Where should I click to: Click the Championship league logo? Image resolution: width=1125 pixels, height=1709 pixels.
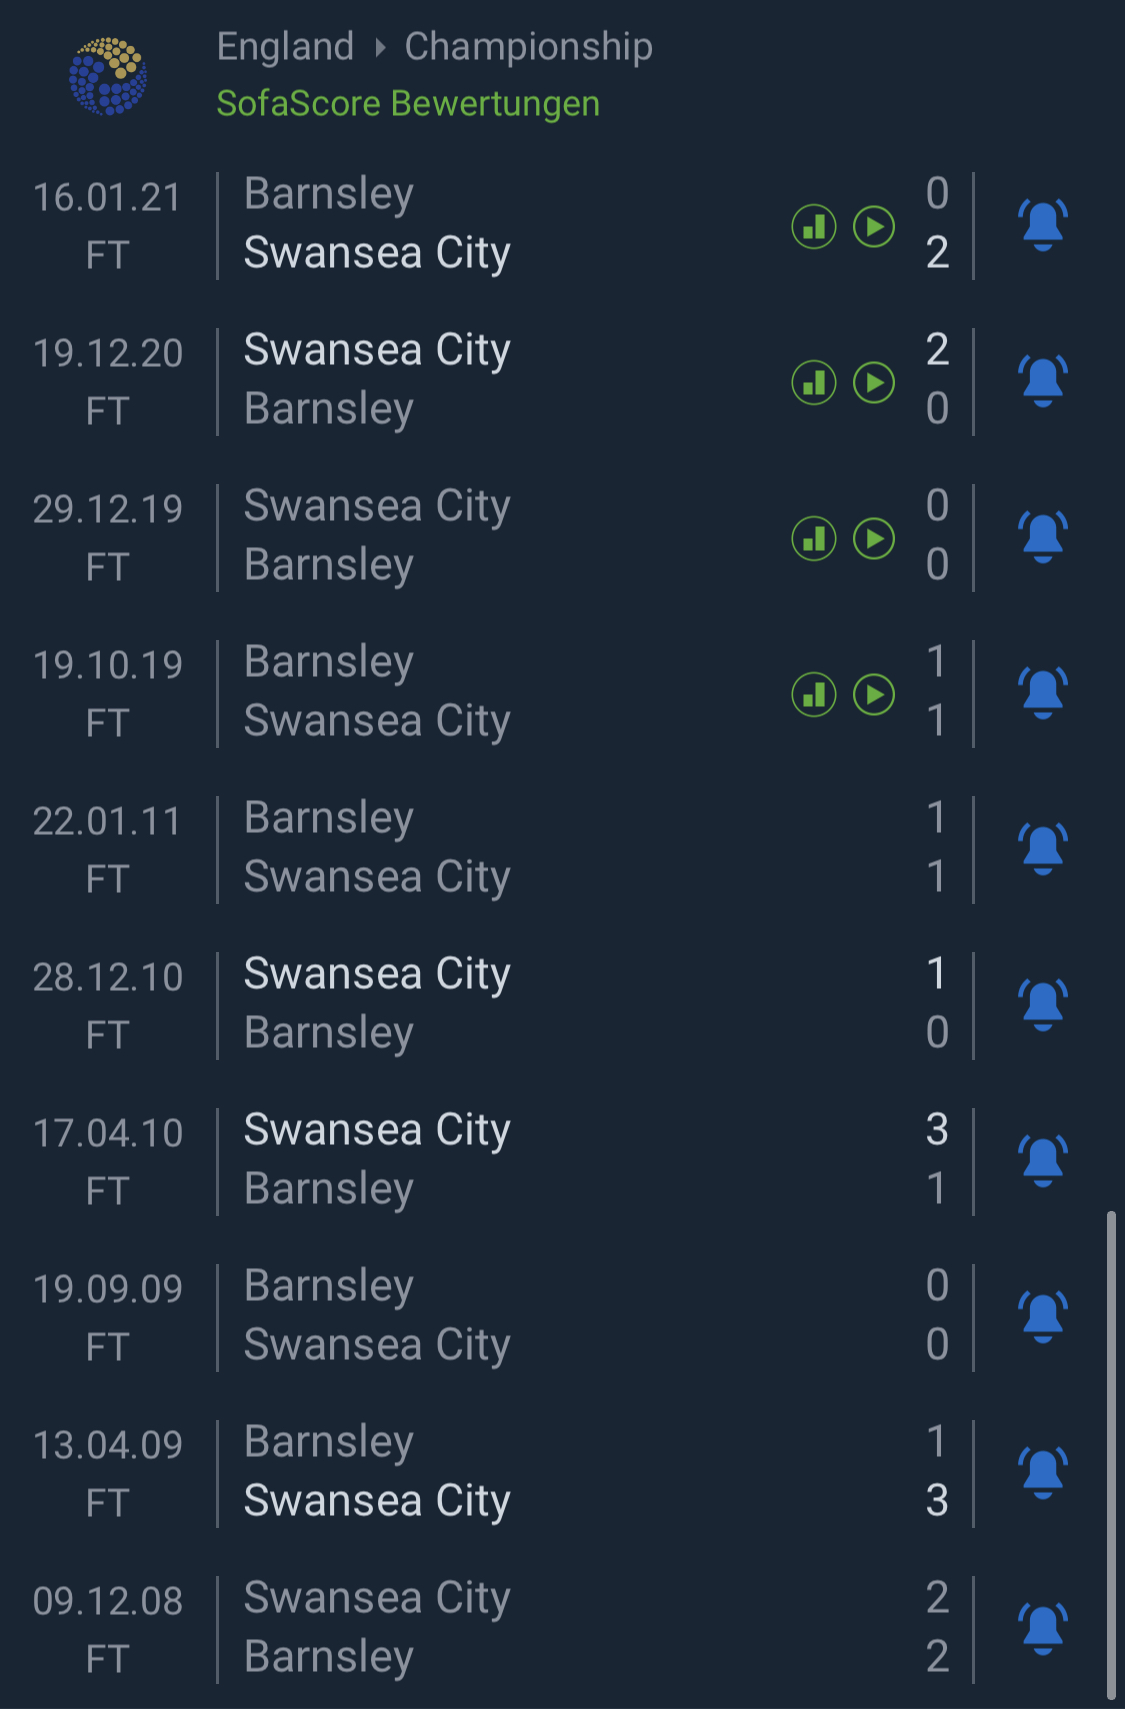click(108, 76)
